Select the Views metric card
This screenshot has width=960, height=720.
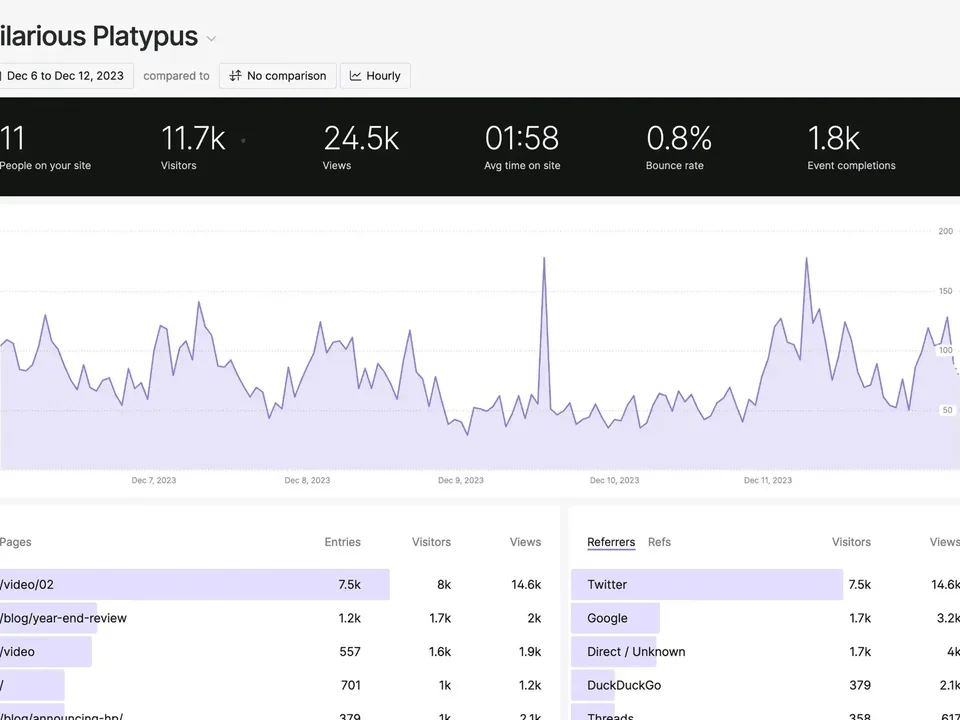pos(361,147)
